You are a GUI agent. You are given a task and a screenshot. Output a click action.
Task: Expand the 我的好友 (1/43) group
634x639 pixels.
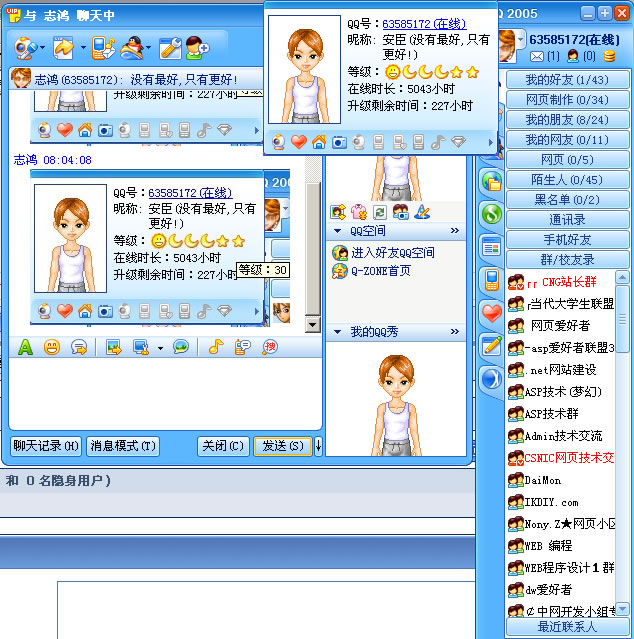(566, 80)
